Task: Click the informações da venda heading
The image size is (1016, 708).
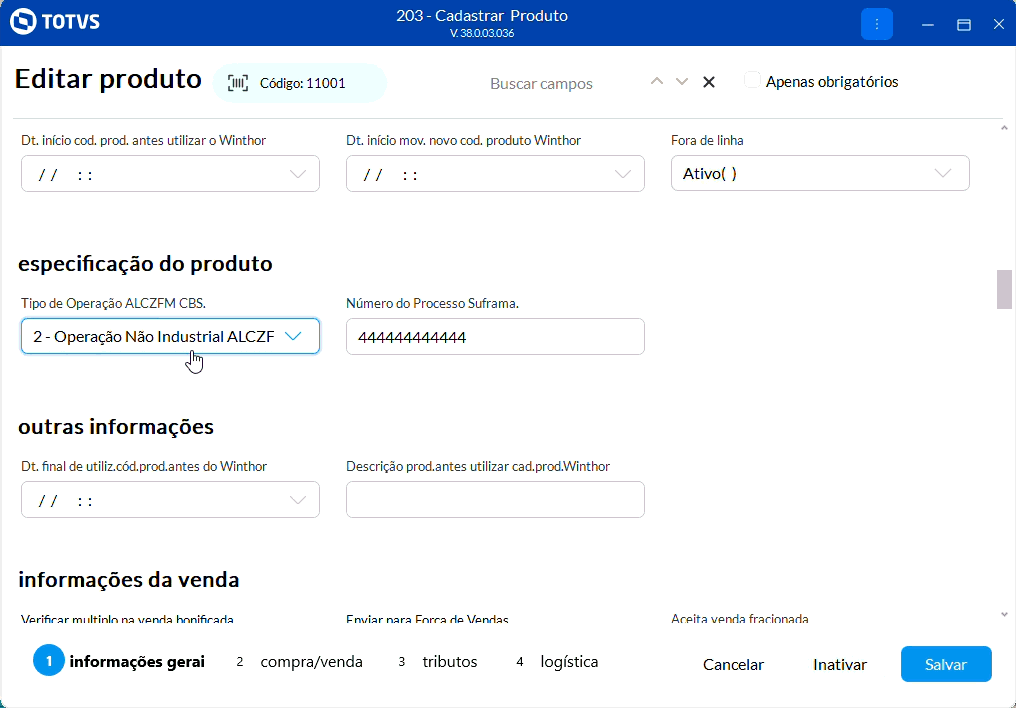Action: 129,580
